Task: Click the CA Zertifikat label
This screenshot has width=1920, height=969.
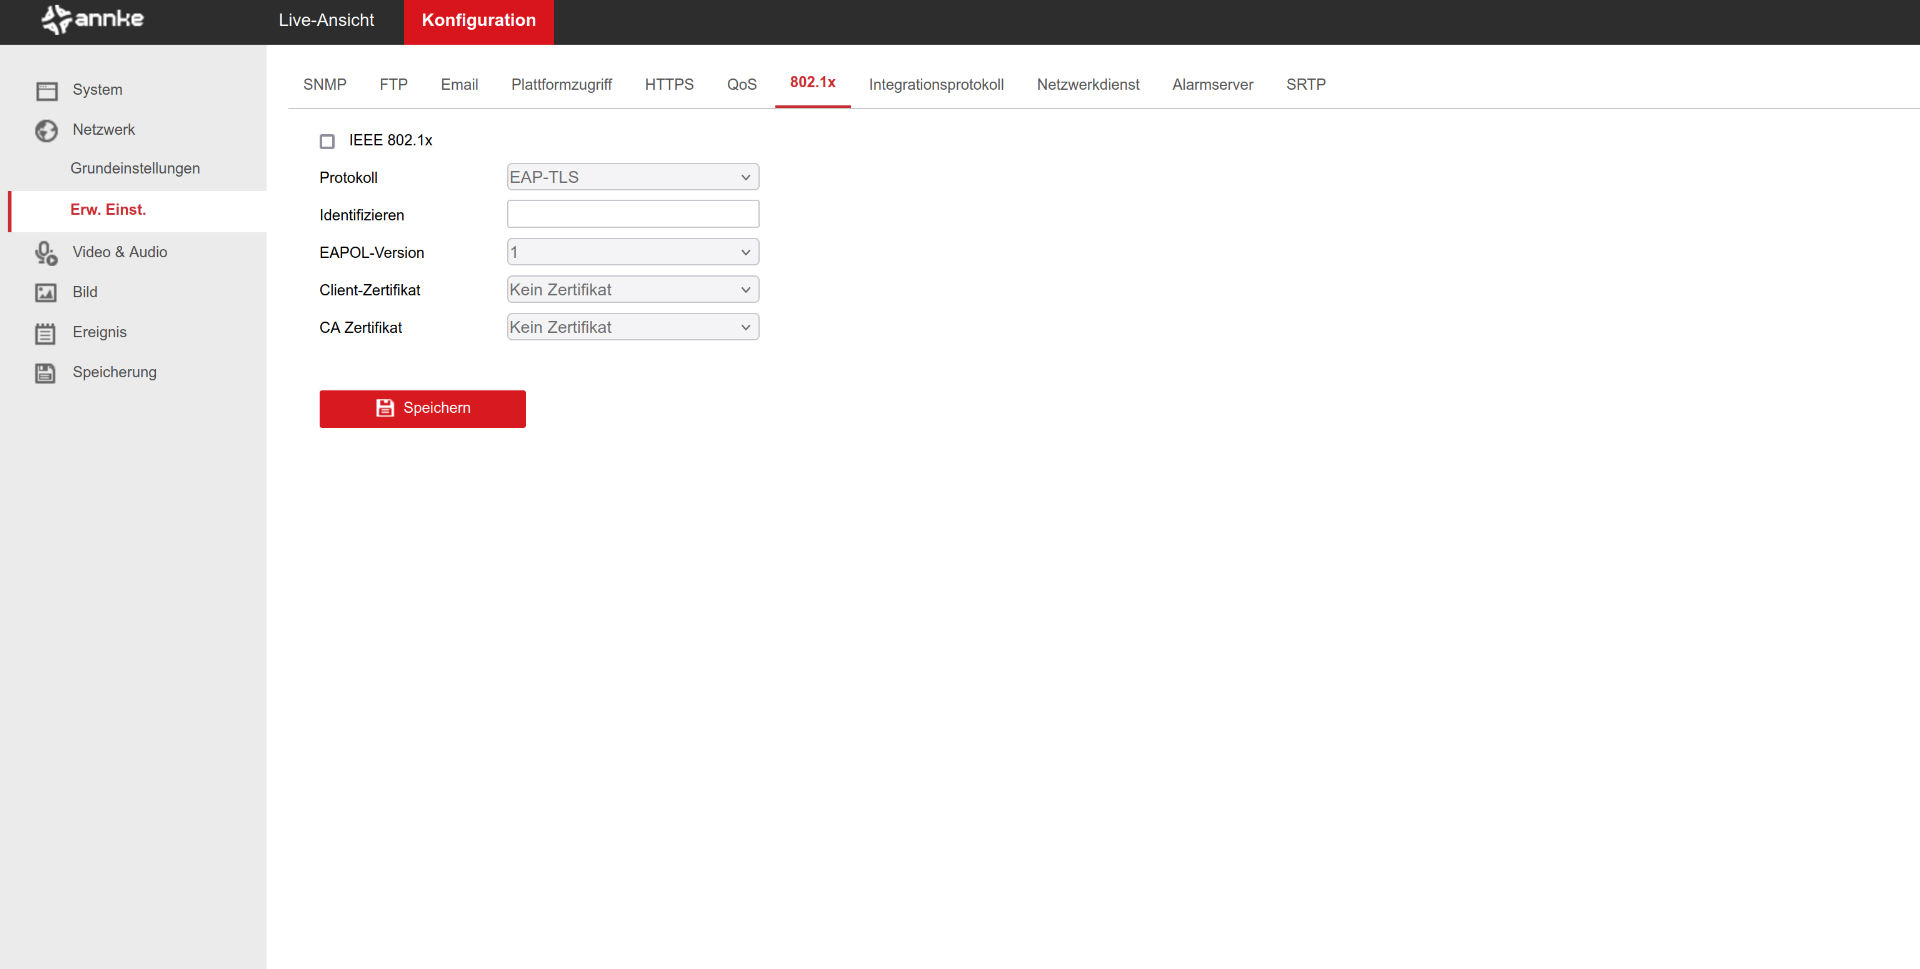Action: coord(361,328)
